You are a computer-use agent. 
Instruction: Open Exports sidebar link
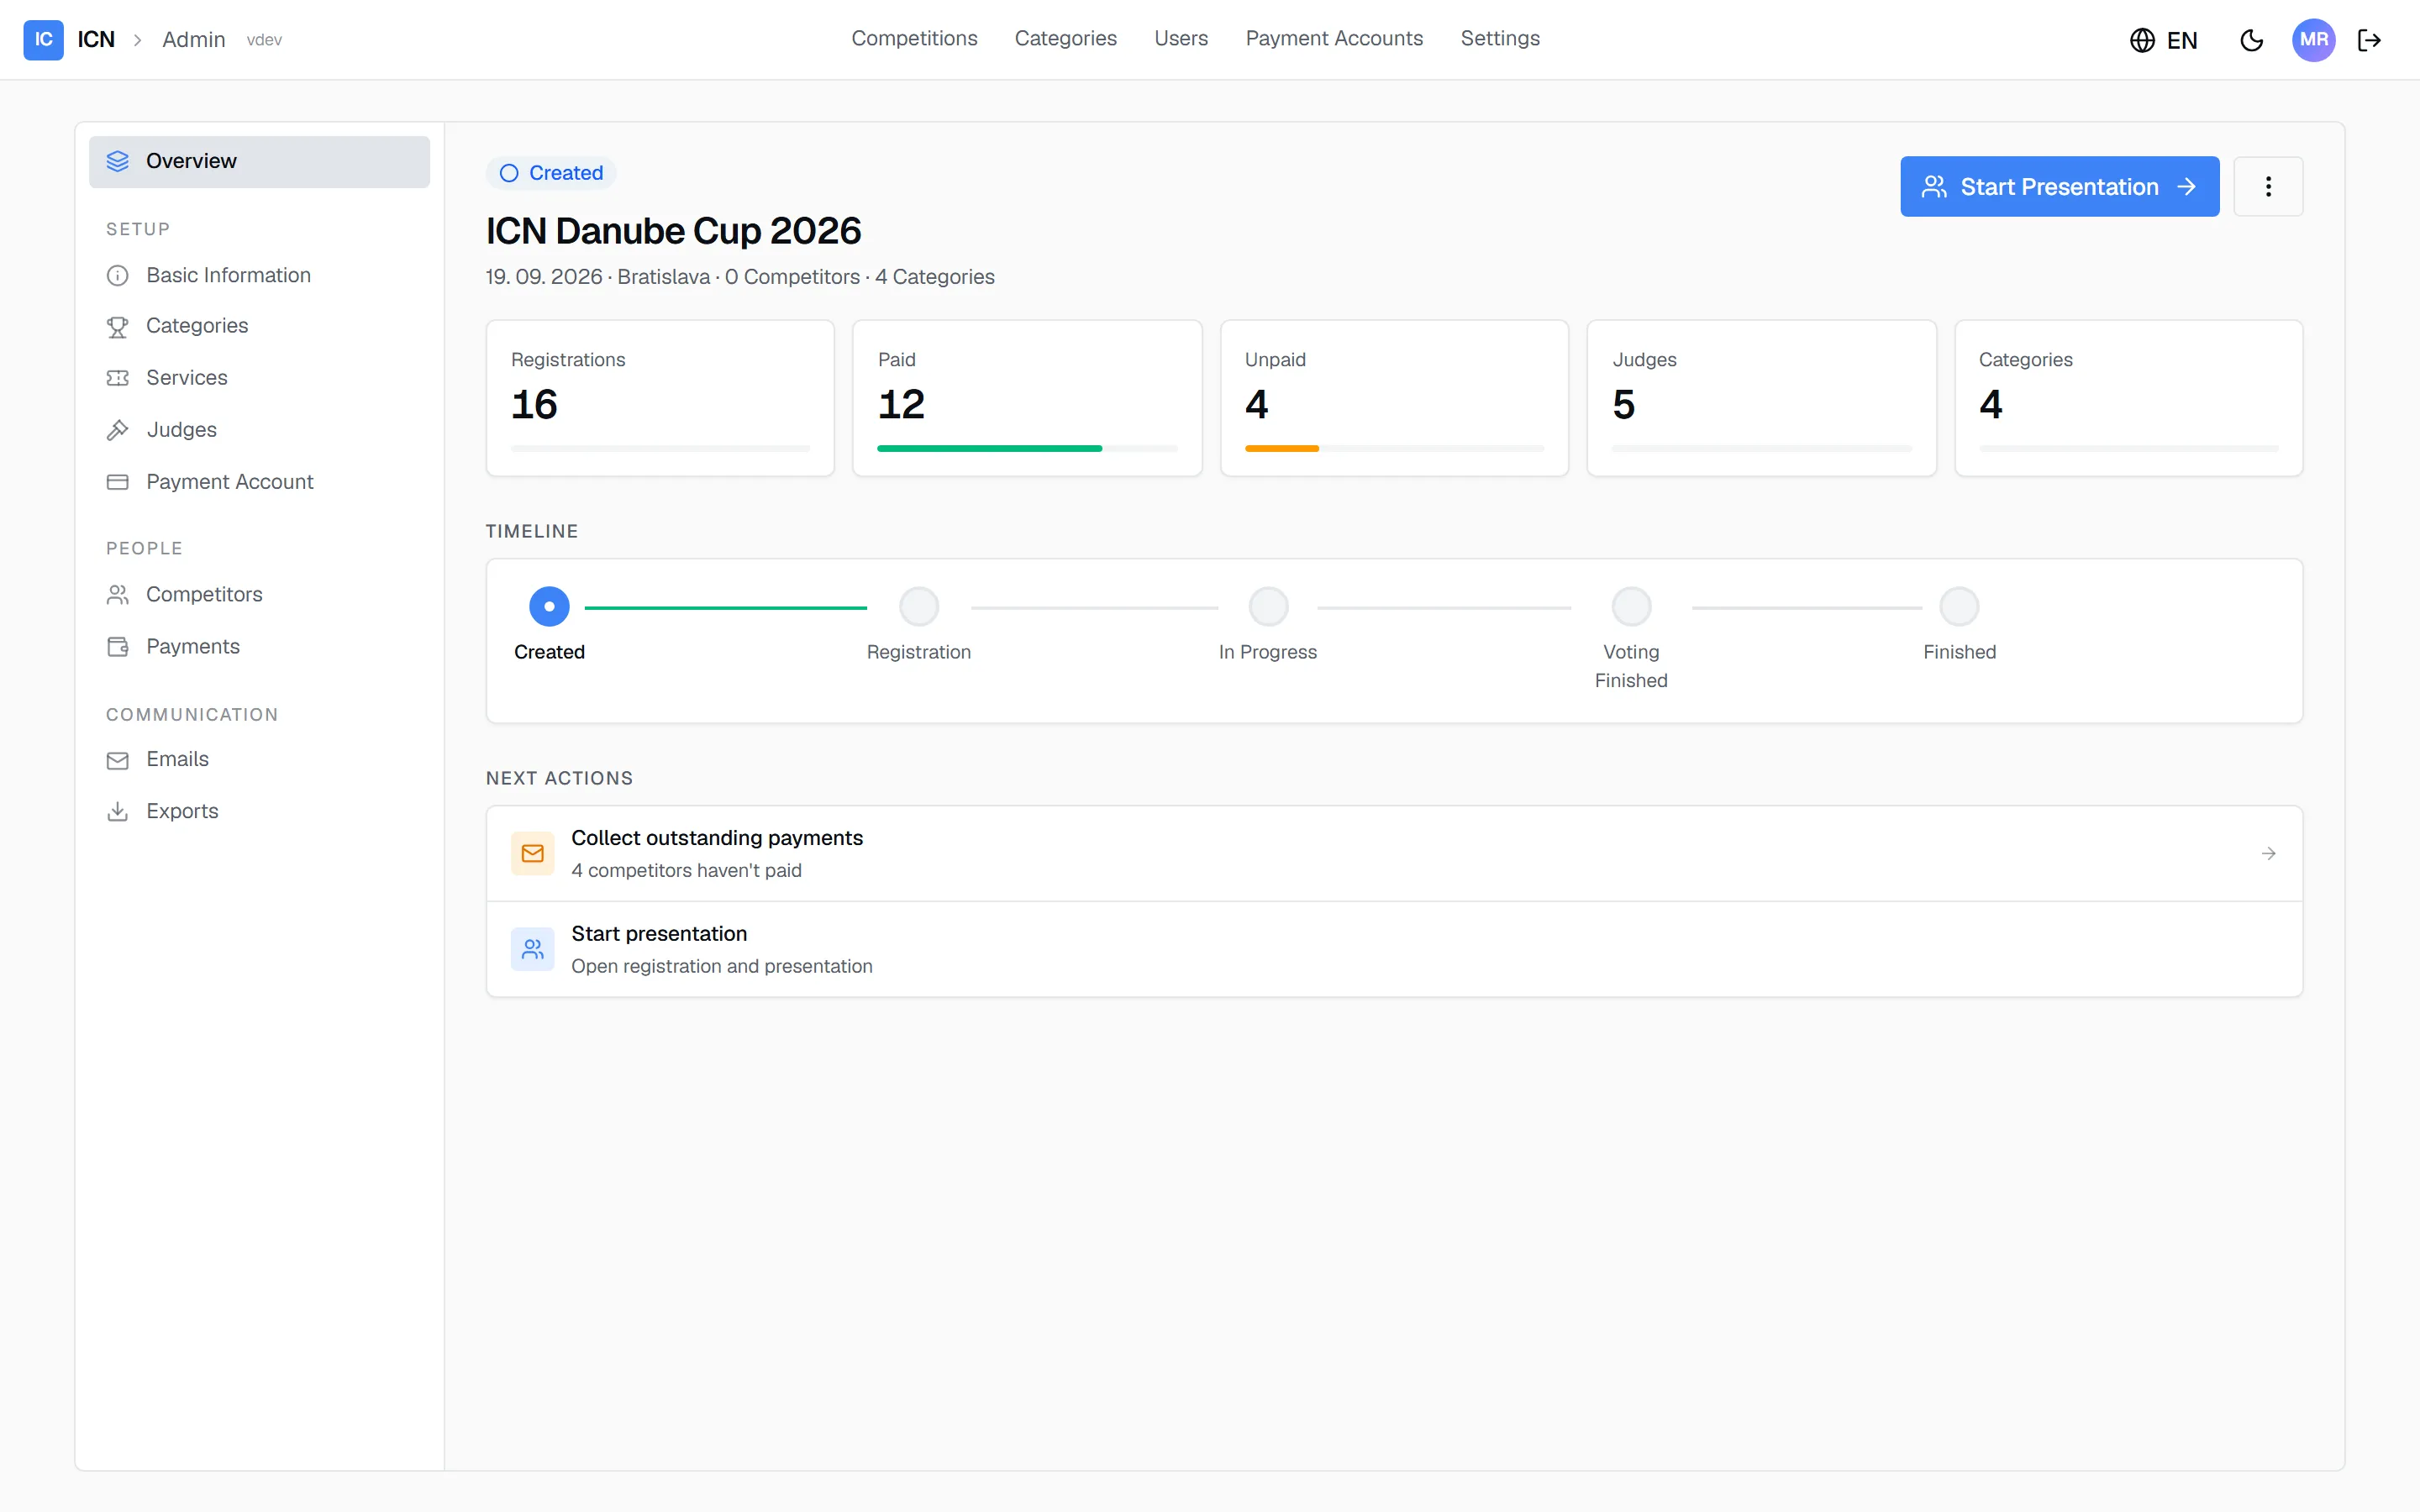(259, 811)
